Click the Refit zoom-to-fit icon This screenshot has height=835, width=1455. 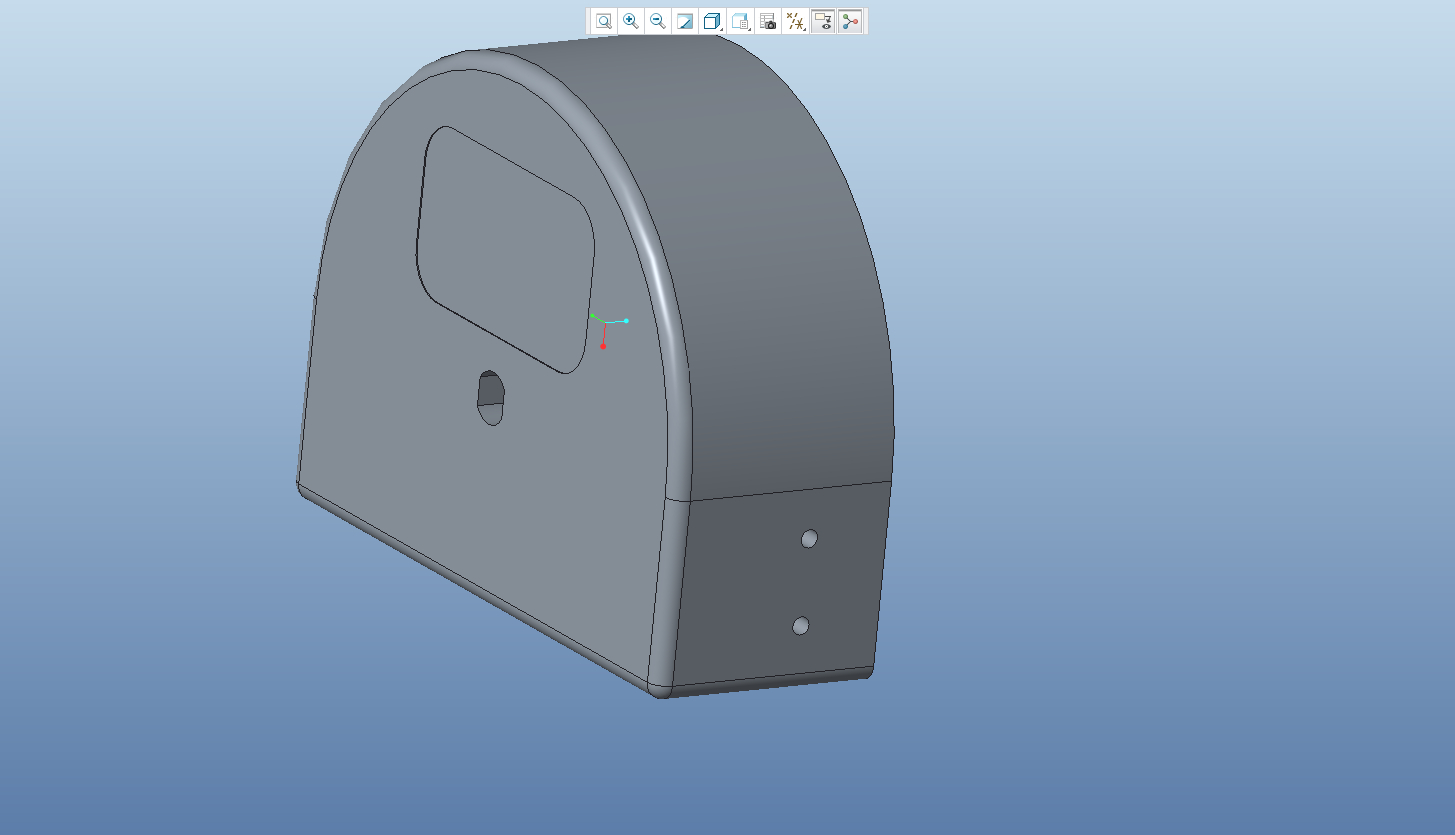(x=603, y=21)
